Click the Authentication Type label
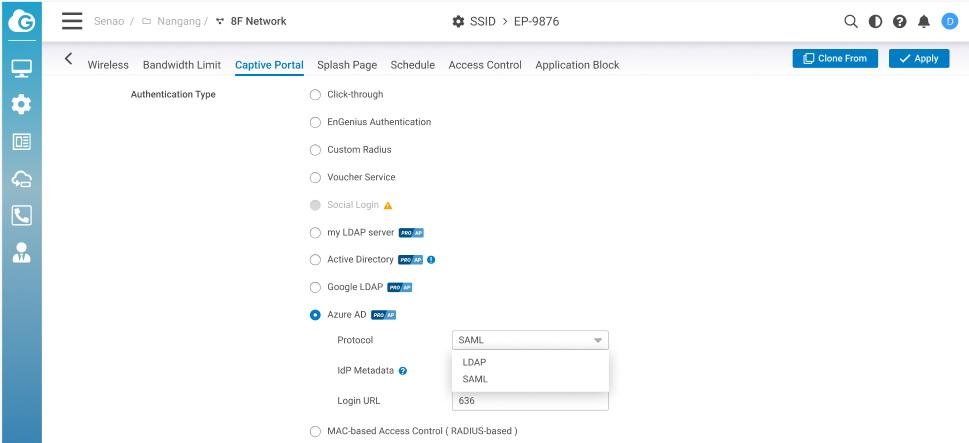 point(173,95)
